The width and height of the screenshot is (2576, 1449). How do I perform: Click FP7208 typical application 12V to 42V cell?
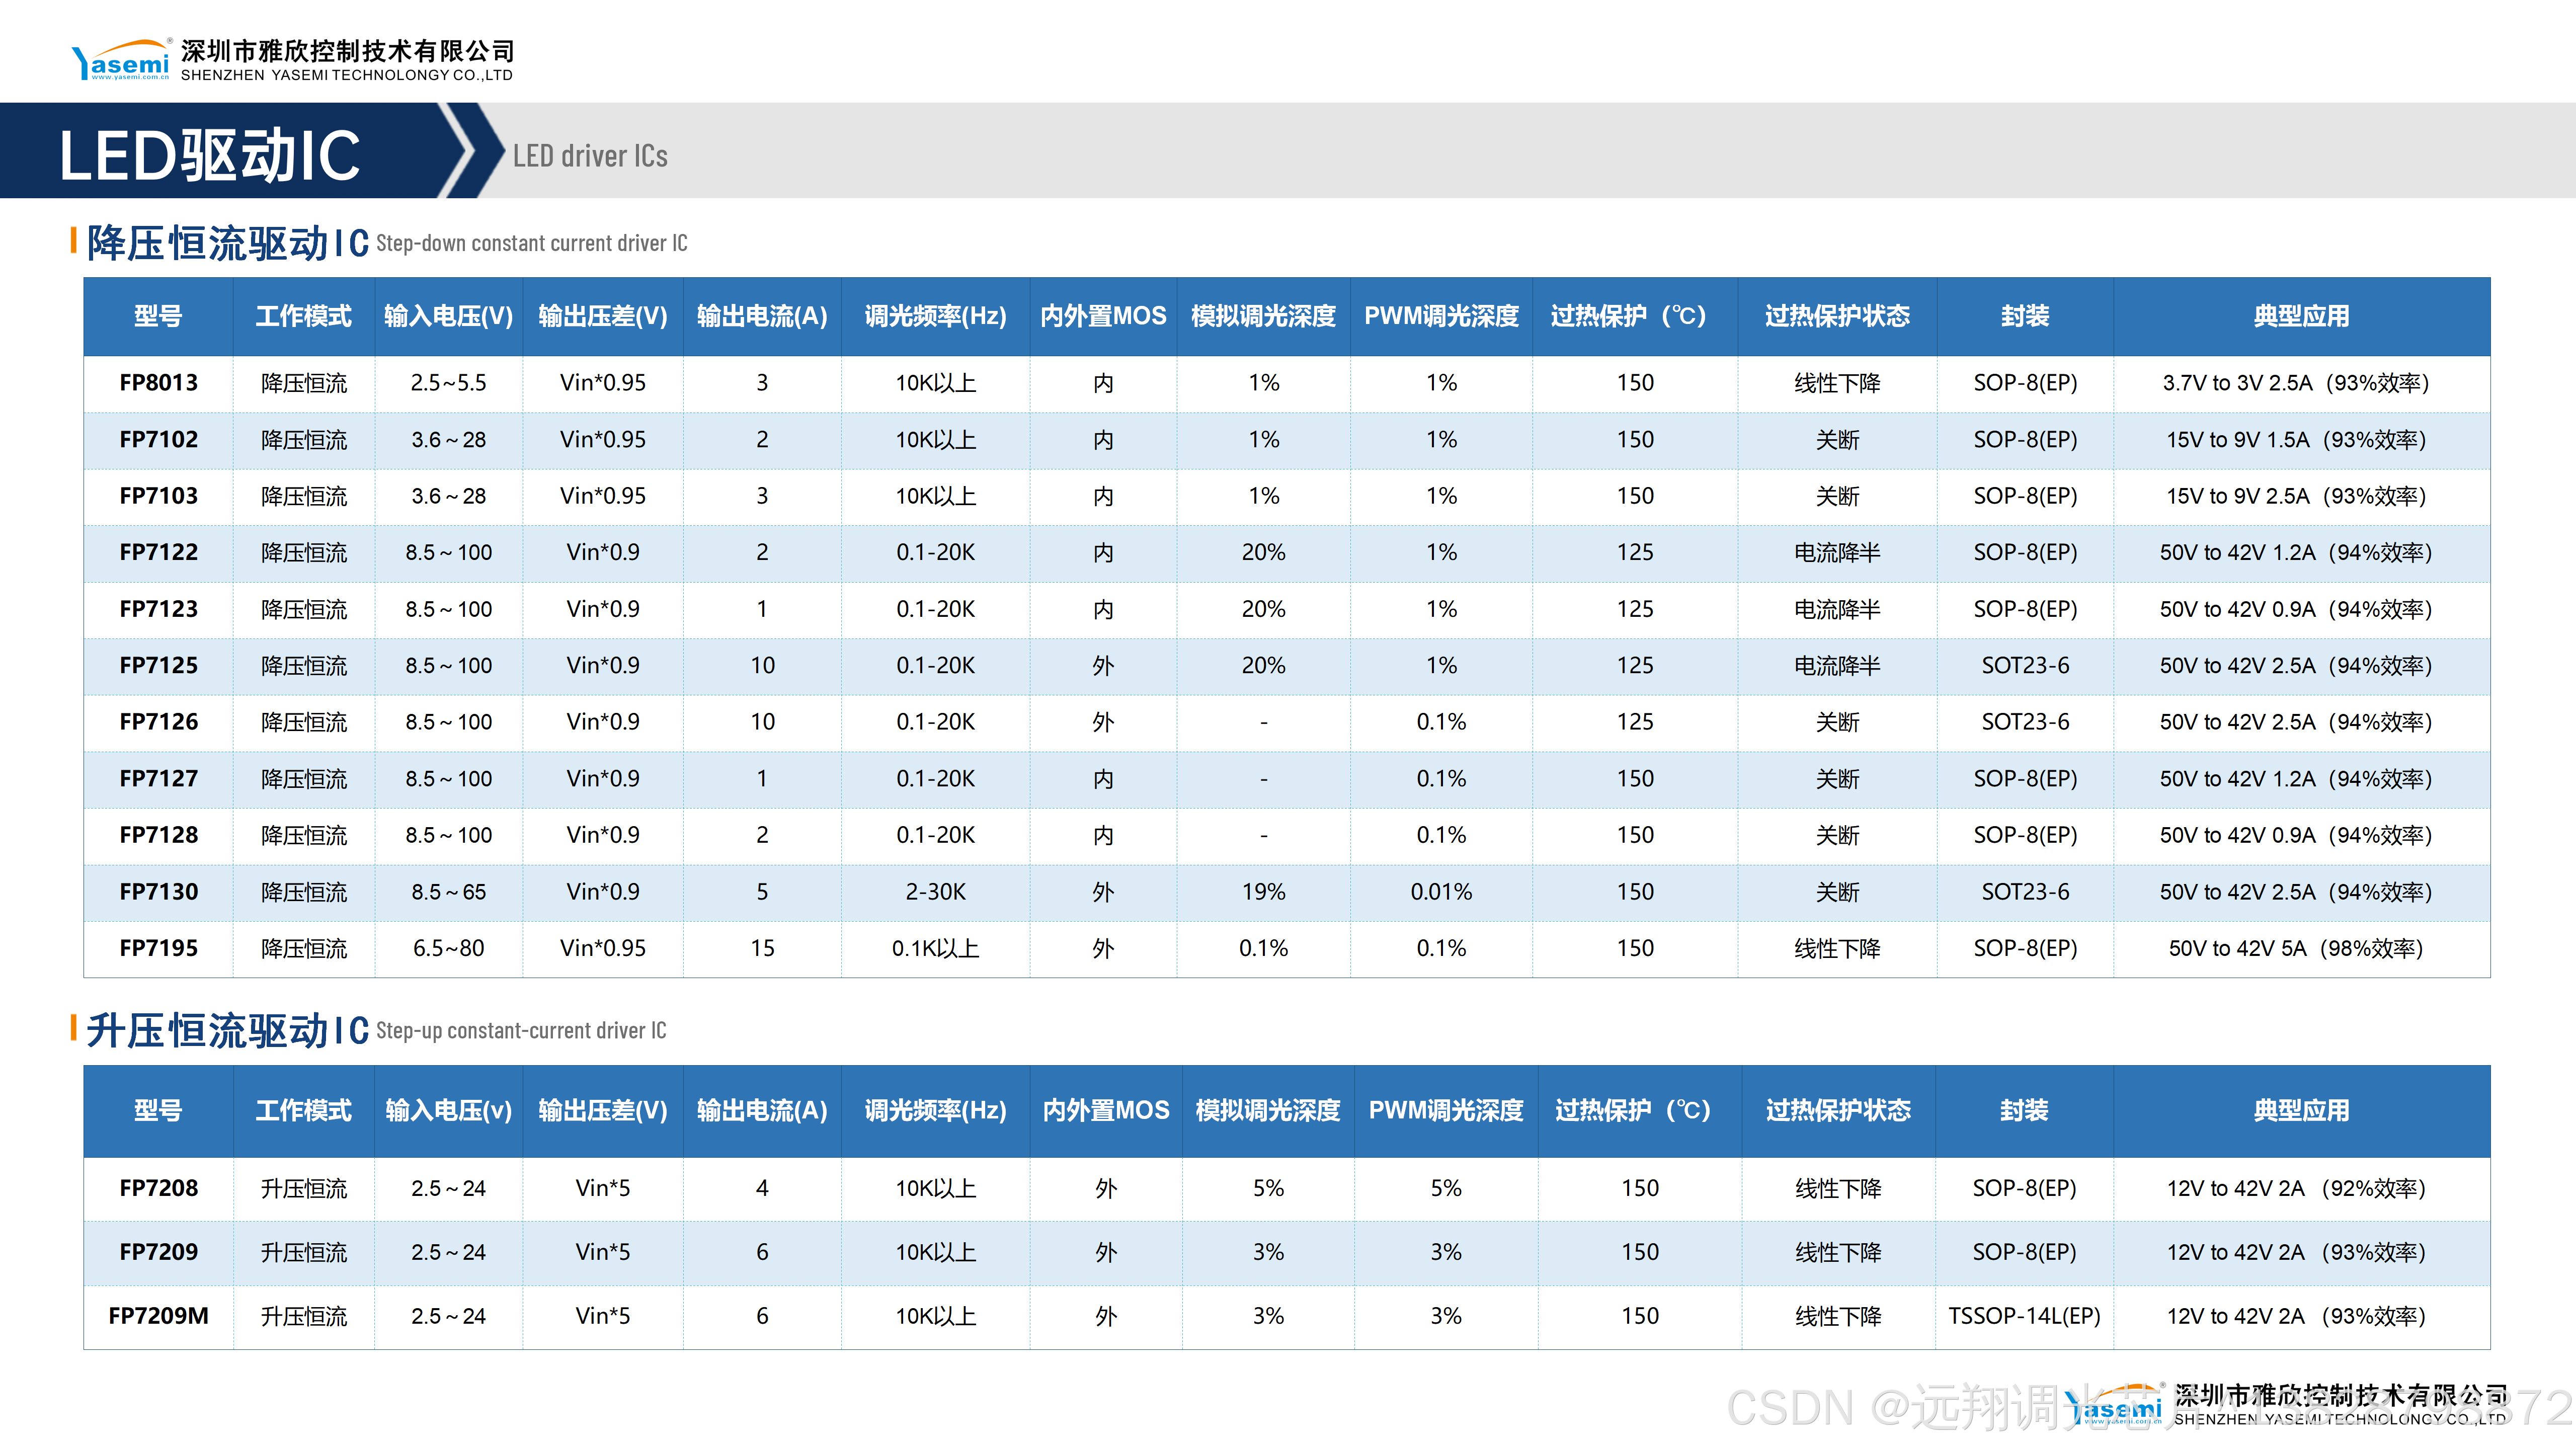pyautogui.click(x=2296, y=1188)
